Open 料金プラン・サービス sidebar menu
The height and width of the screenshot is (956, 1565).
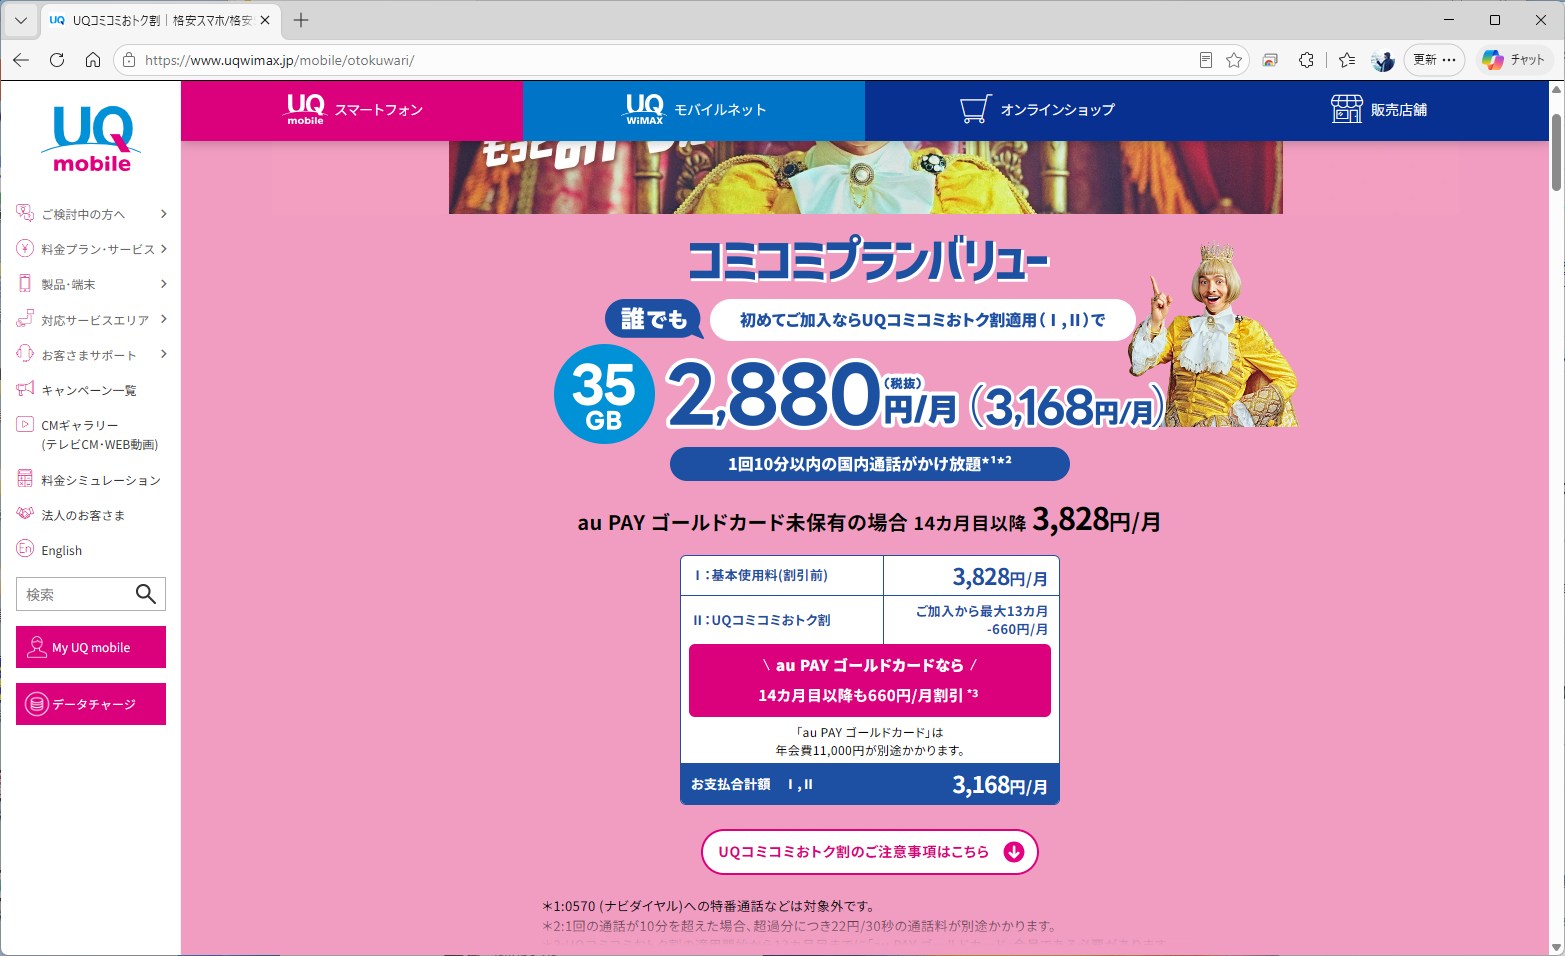98,249
